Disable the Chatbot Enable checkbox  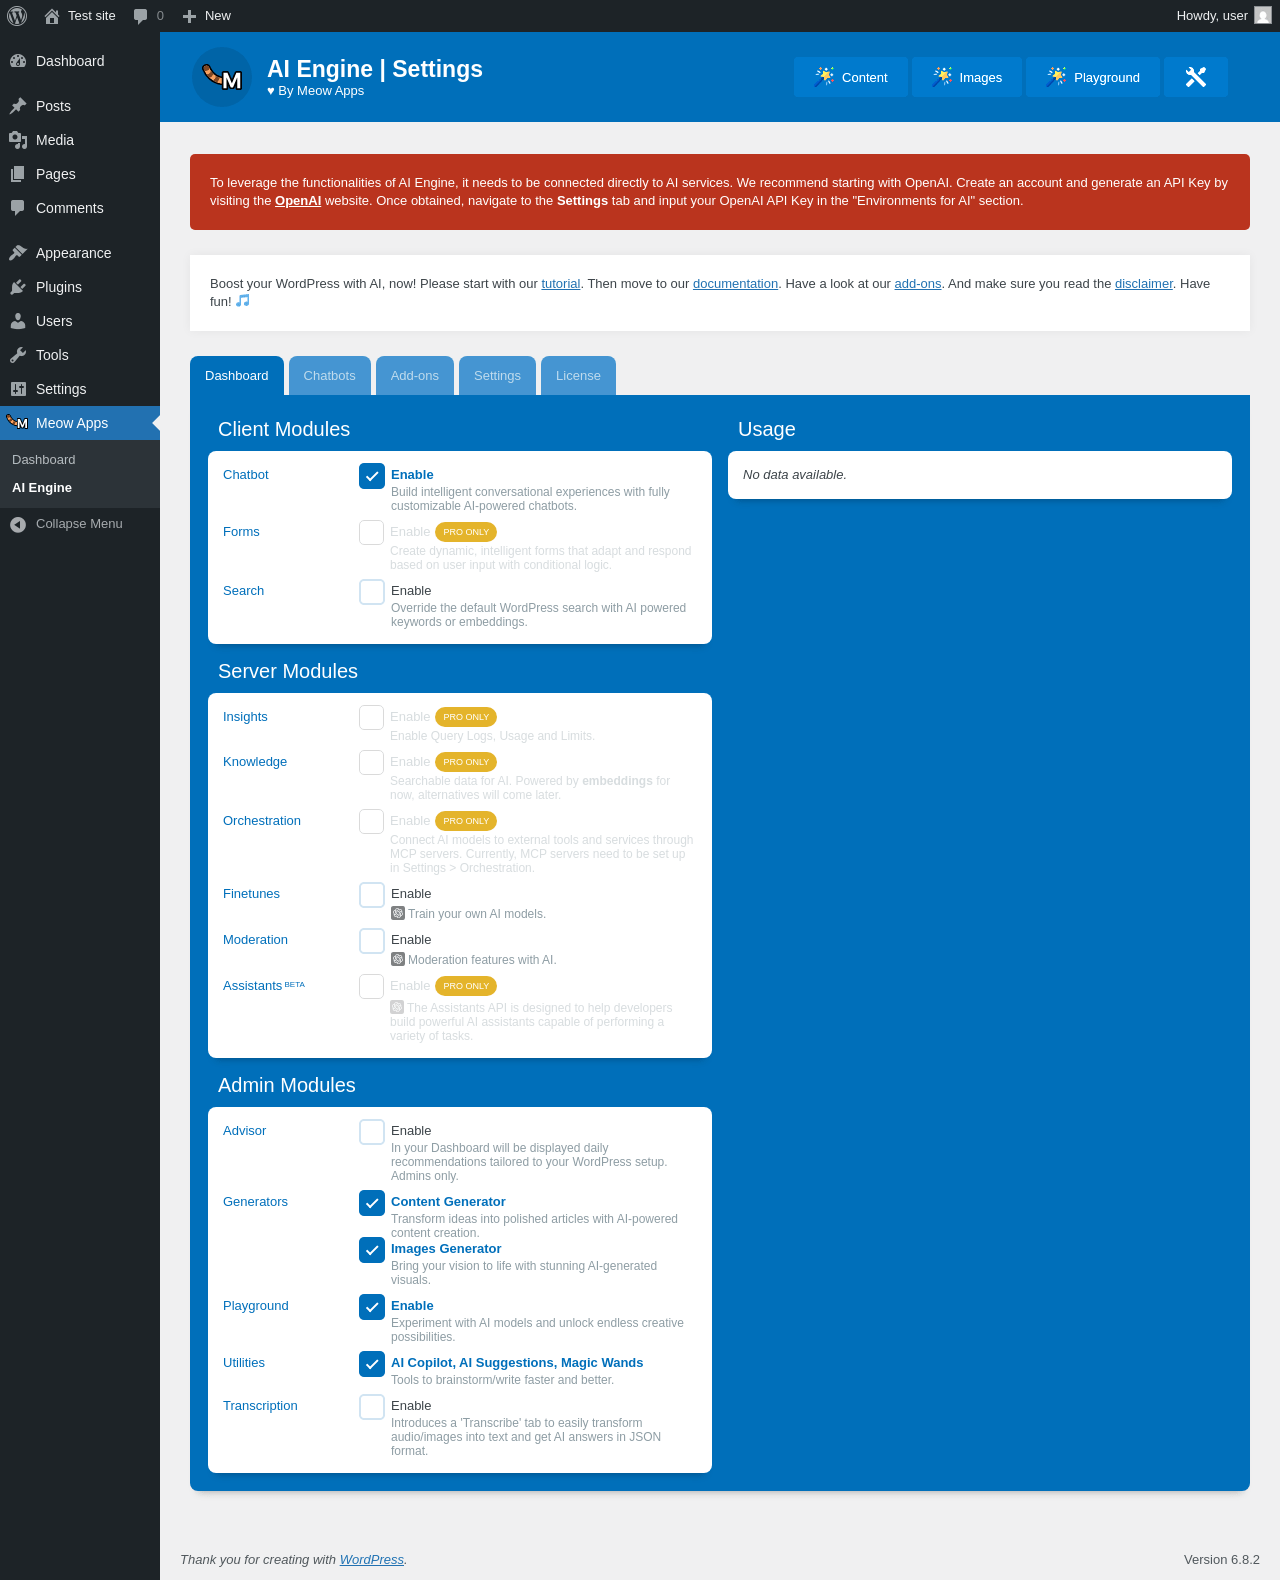click(x=372, y=476)
